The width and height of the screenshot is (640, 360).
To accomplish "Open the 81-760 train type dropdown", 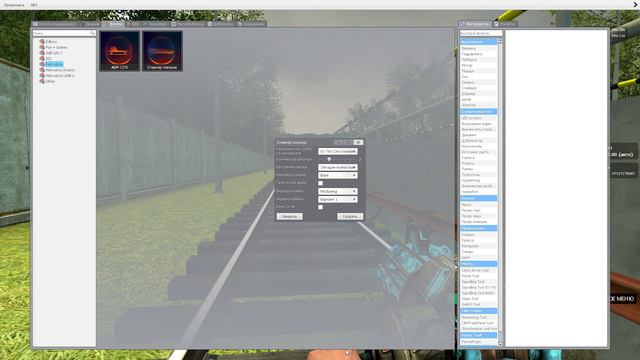I will click(338, 151).
